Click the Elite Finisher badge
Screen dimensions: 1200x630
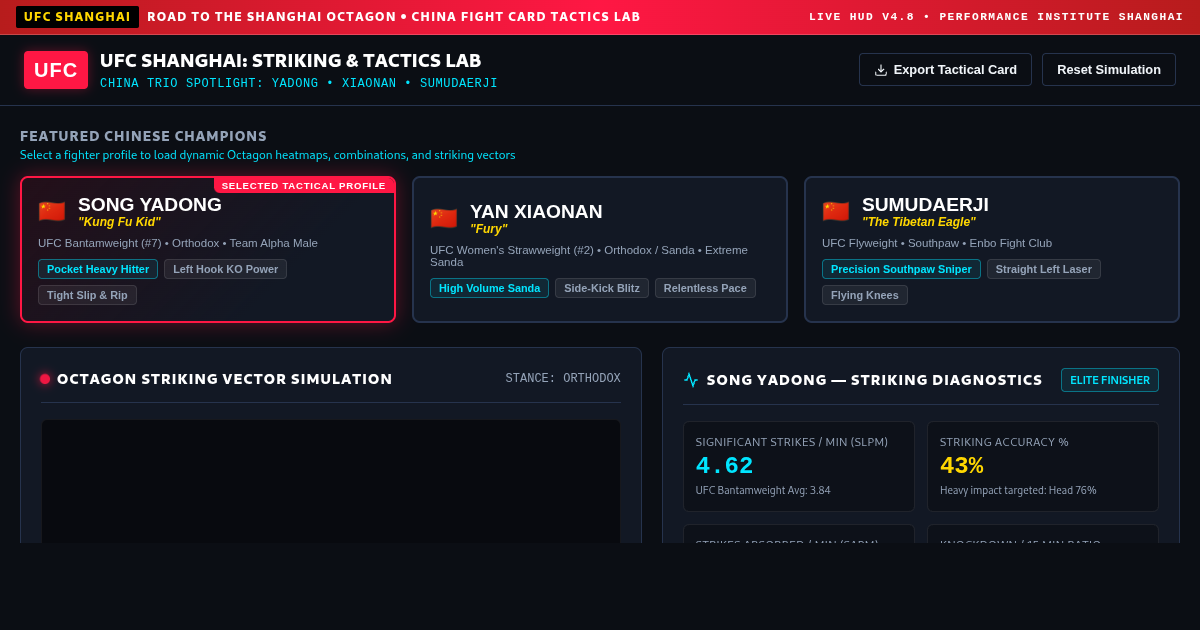tap(1110, 380)
